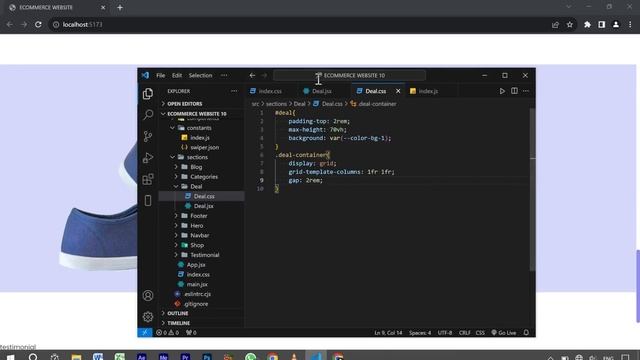Go forward in VS Code navigation
Screen dimensions: 640x360
(x=264, y=75)
